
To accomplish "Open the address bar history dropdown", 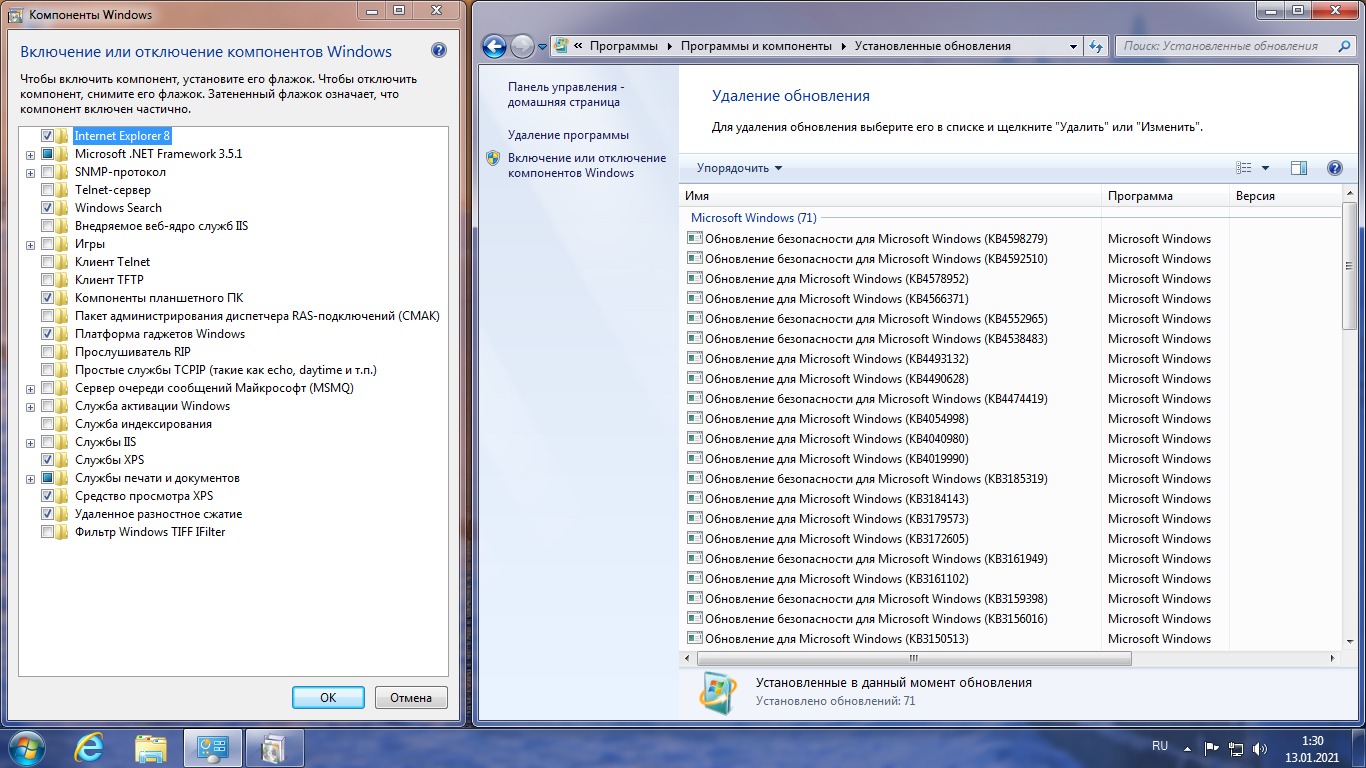I will tap(1073, 46).
